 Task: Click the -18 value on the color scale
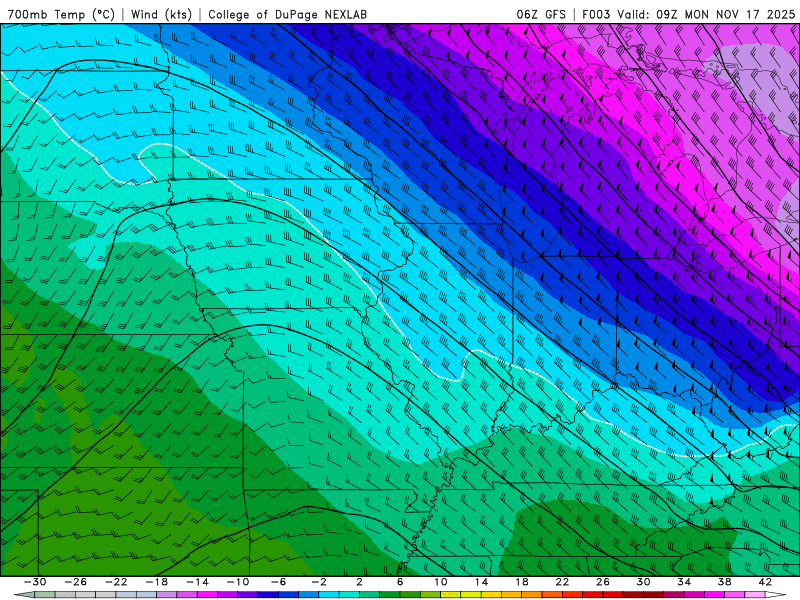tap(157, 582)
